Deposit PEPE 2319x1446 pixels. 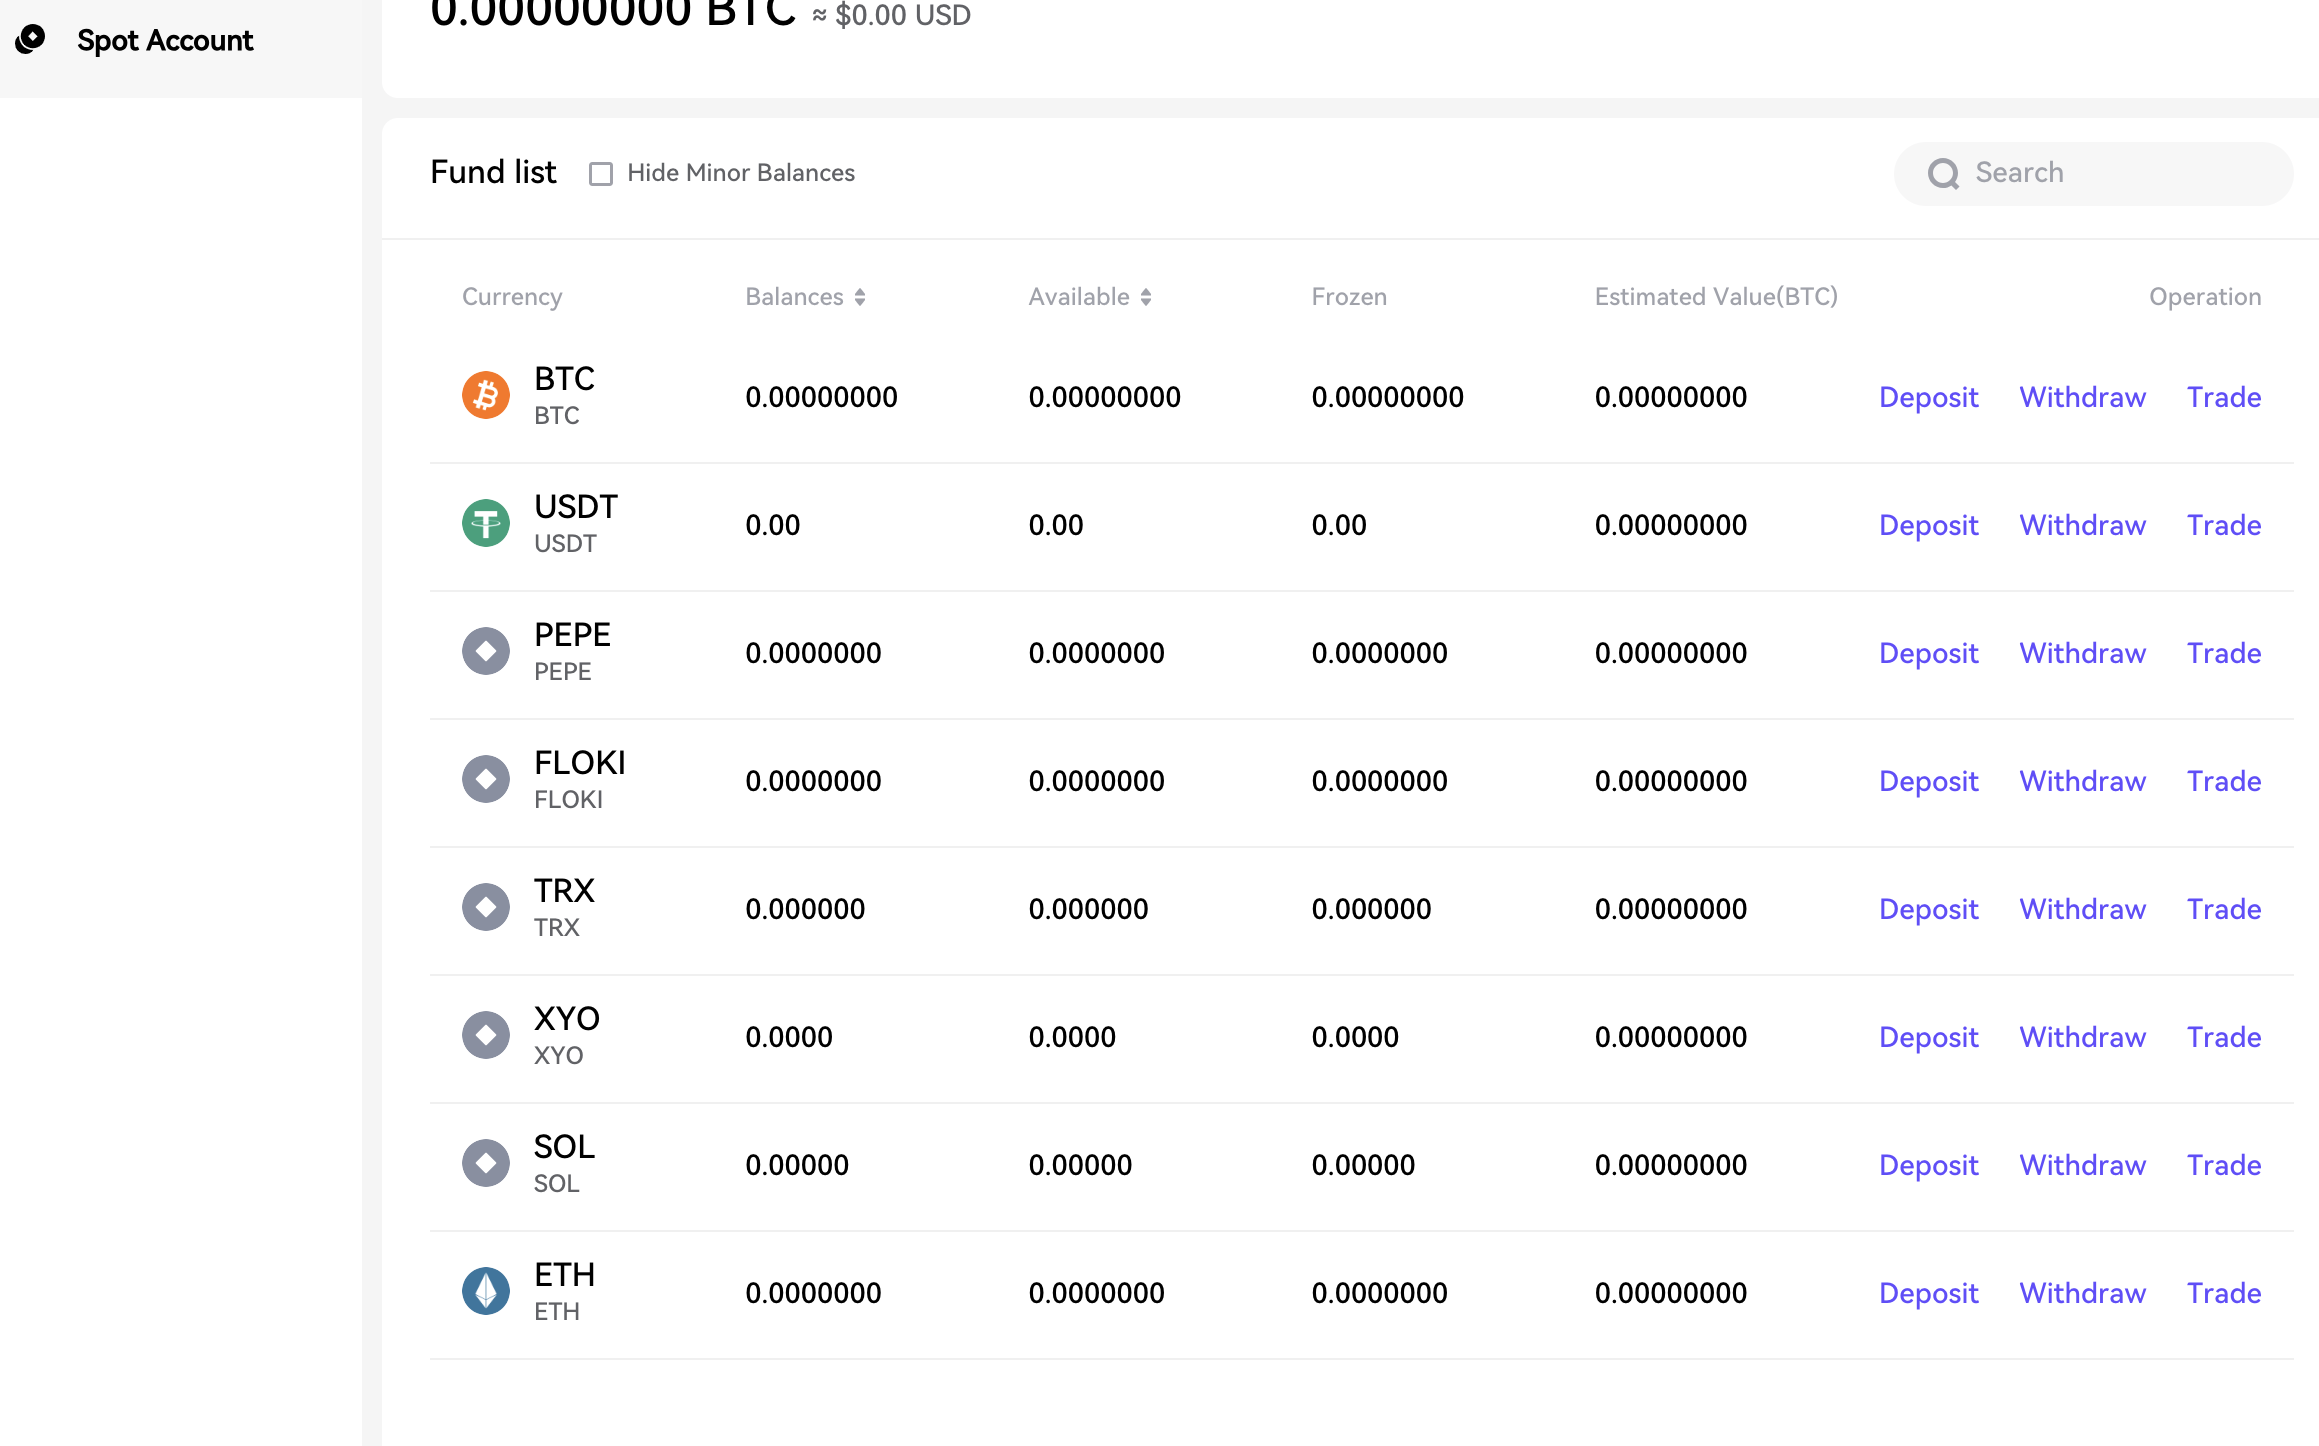1928,653
